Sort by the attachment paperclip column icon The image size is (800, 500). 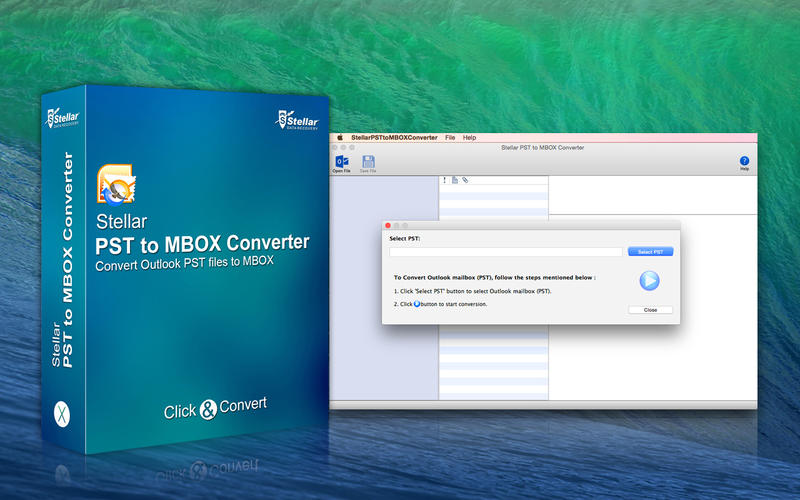[x=465, y=180]
